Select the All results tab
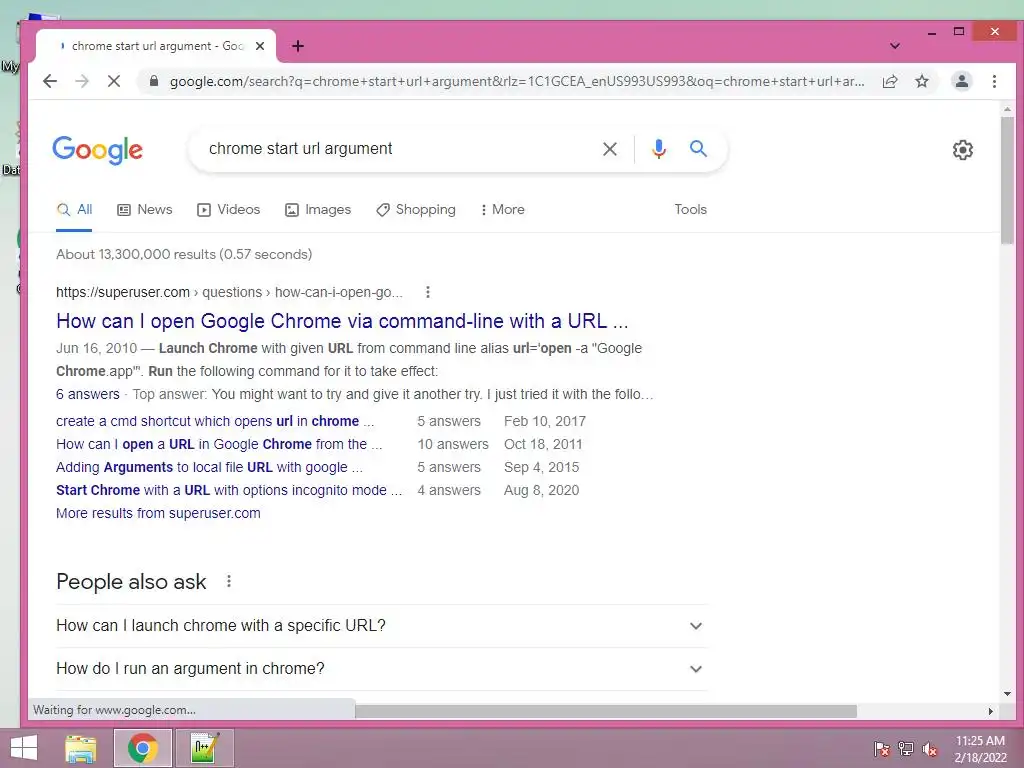Viewport: 1024px width, 768px height. coord(74,210)
